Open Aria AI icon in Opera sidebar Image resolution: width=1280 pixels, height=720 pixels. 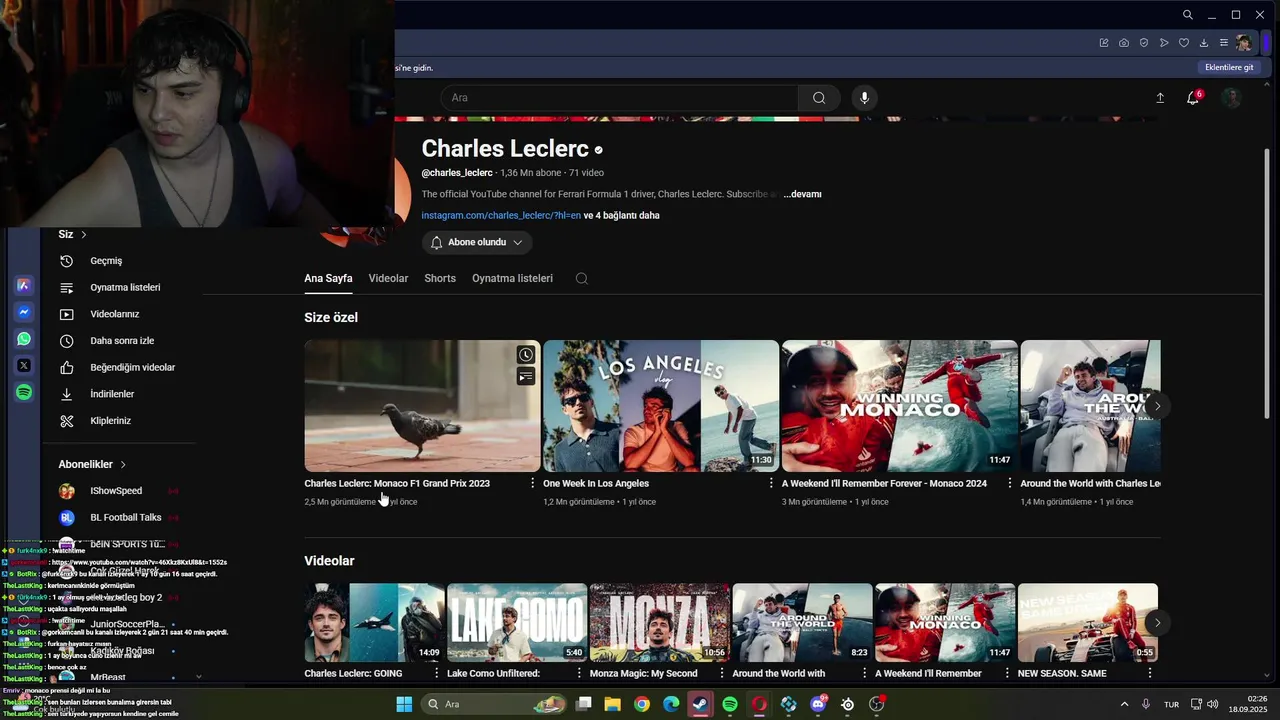(24, 285)
